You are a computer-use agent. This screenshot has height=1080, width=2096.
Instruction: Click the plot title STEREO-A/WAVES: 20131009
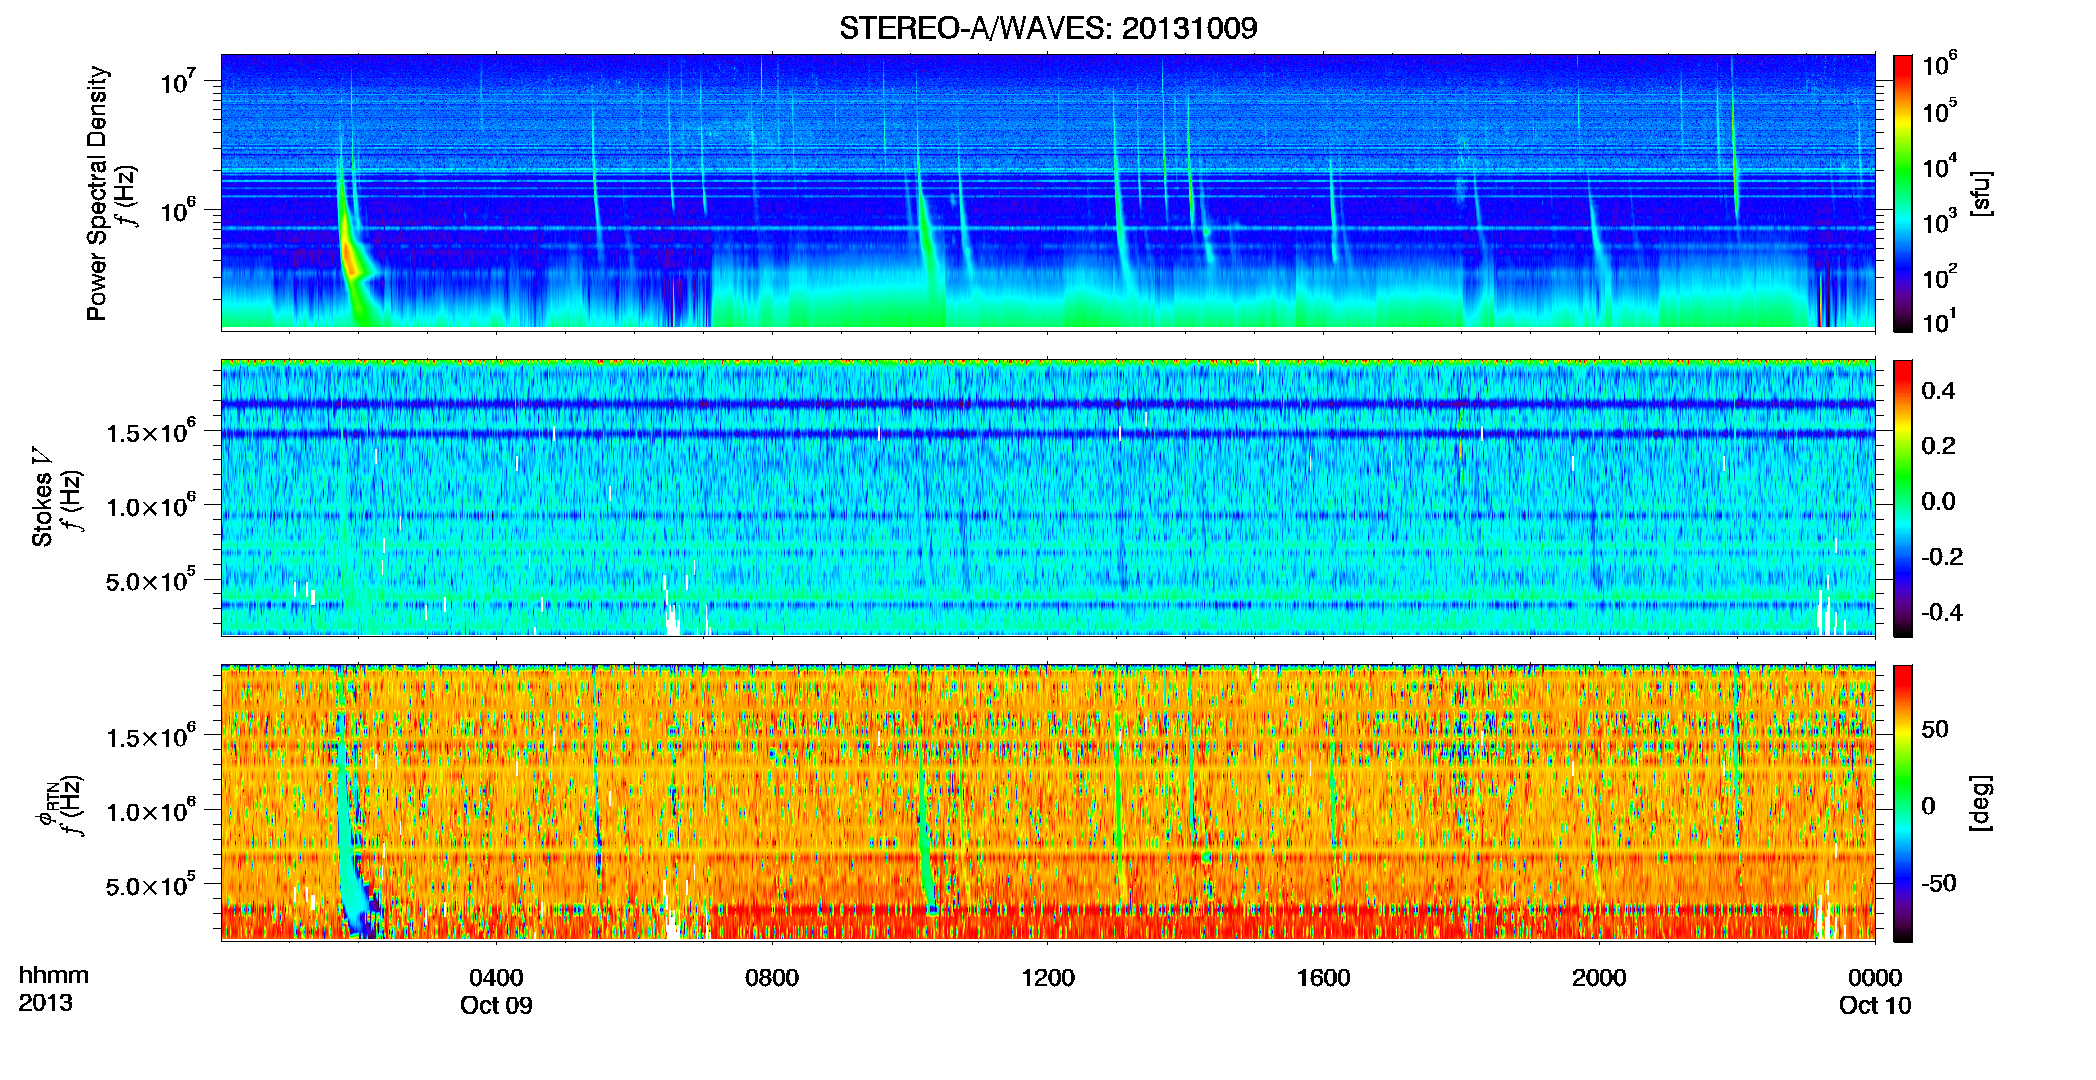[1047, 28]
